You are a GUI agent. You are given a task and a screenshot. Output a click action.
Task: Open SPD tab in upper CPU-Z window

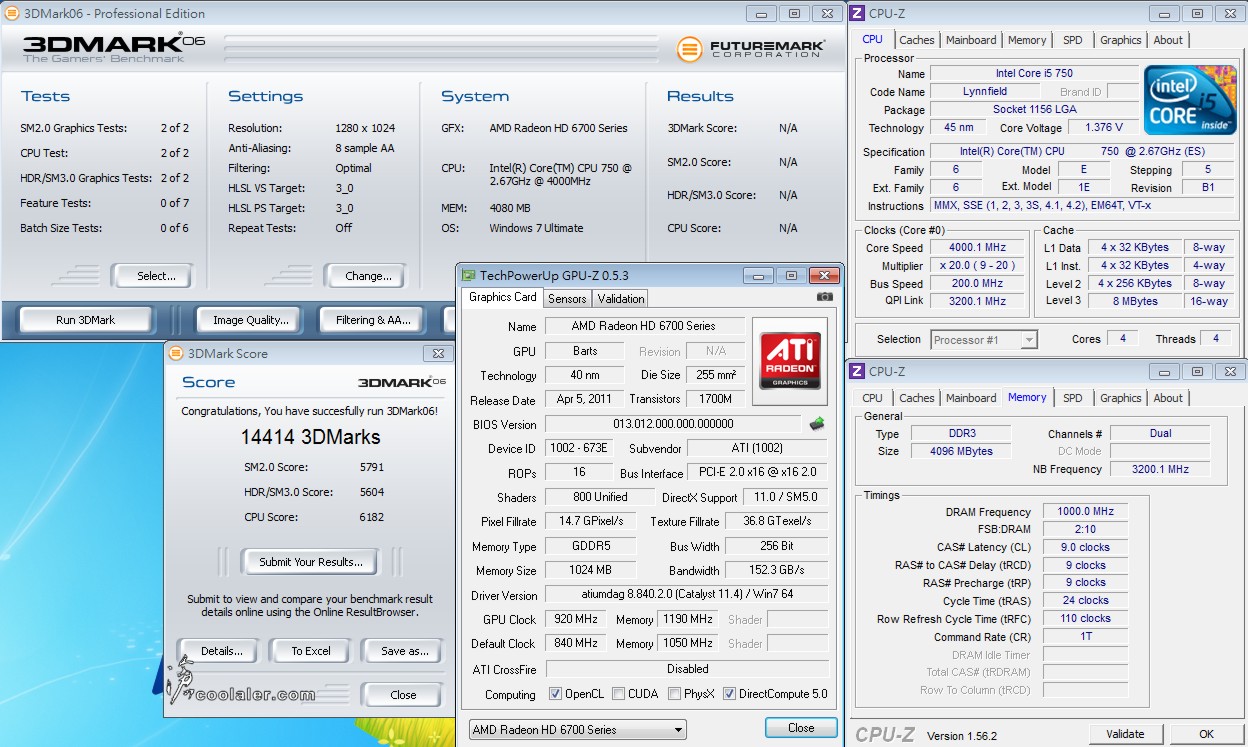[x=1072, y=40]
